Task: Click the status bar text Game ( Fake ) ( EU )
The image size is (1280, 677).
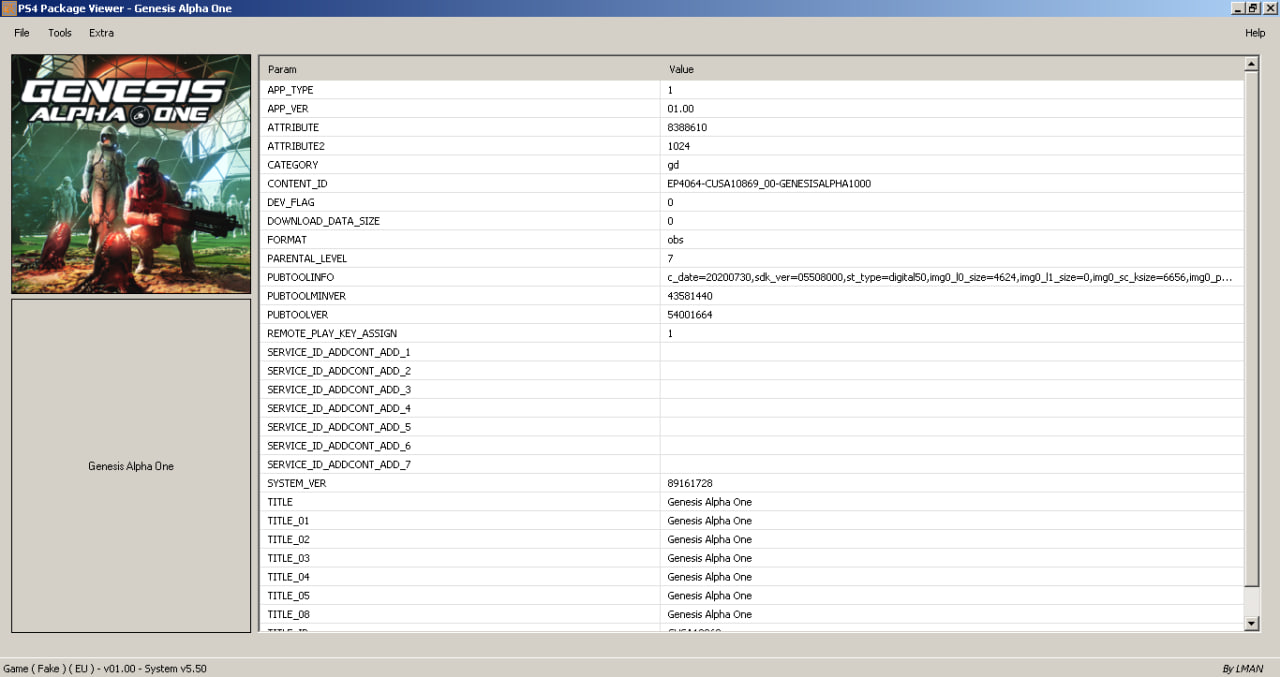Action: coord(50,668)
